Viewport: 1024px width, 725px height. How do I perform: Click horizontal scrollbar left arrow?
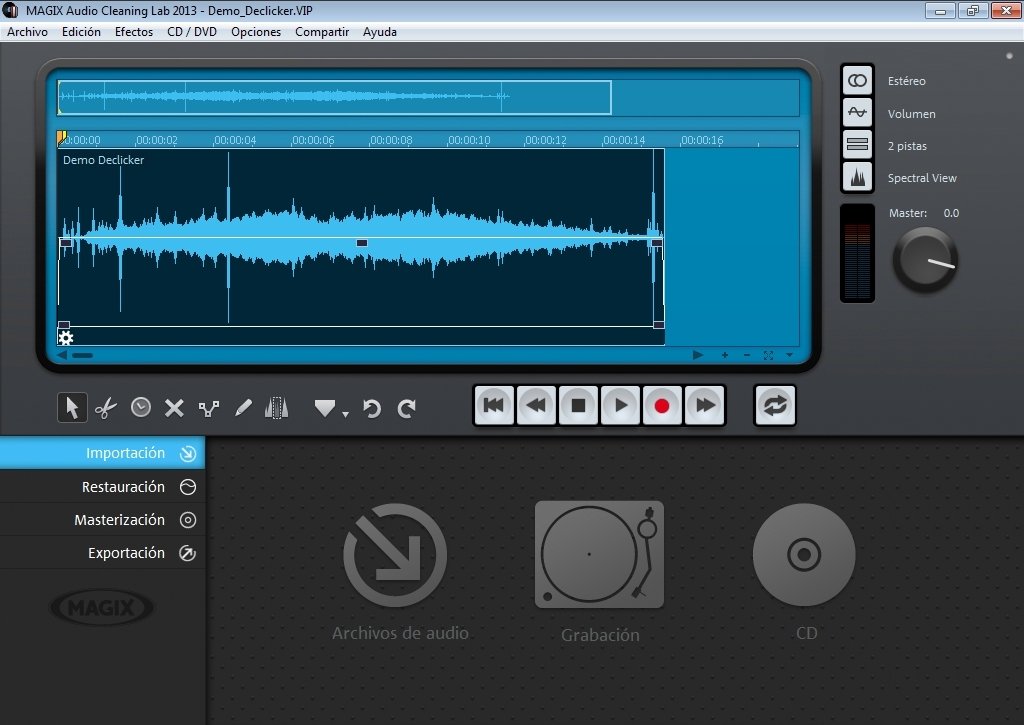(62, 355)
